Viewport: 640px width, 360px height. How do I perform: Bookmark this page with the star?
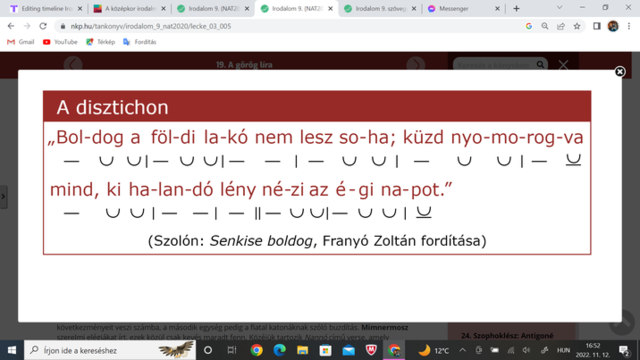[577, 26]
